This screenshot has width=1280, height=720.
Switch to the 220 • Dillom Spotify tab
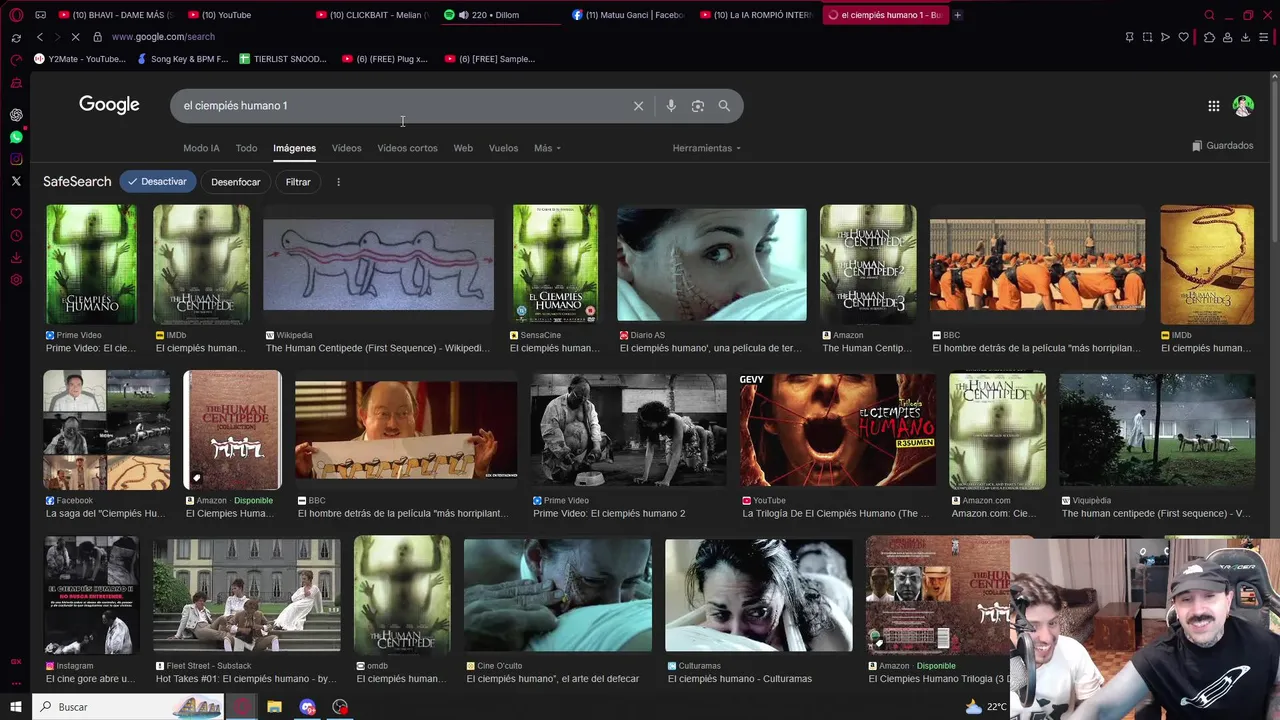click(500, 15)
